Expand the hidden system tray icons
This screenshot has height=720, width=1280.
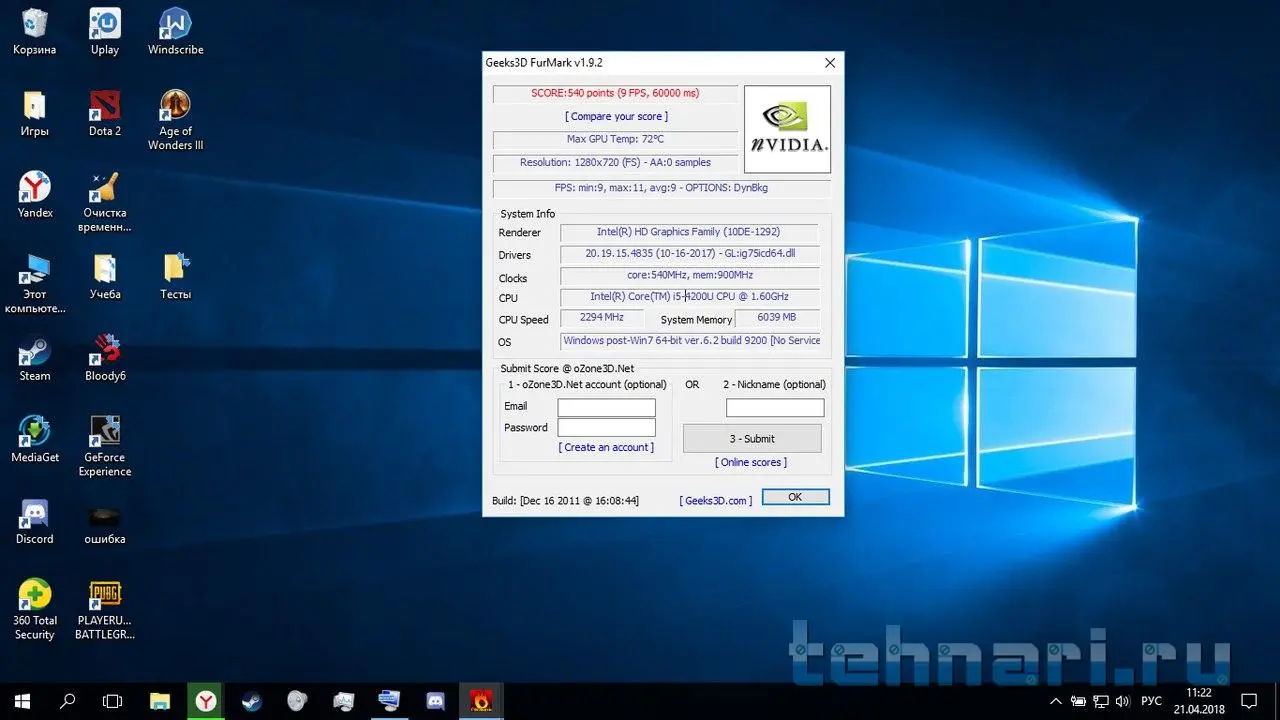pyautogui.click(x=1055, y=701)
